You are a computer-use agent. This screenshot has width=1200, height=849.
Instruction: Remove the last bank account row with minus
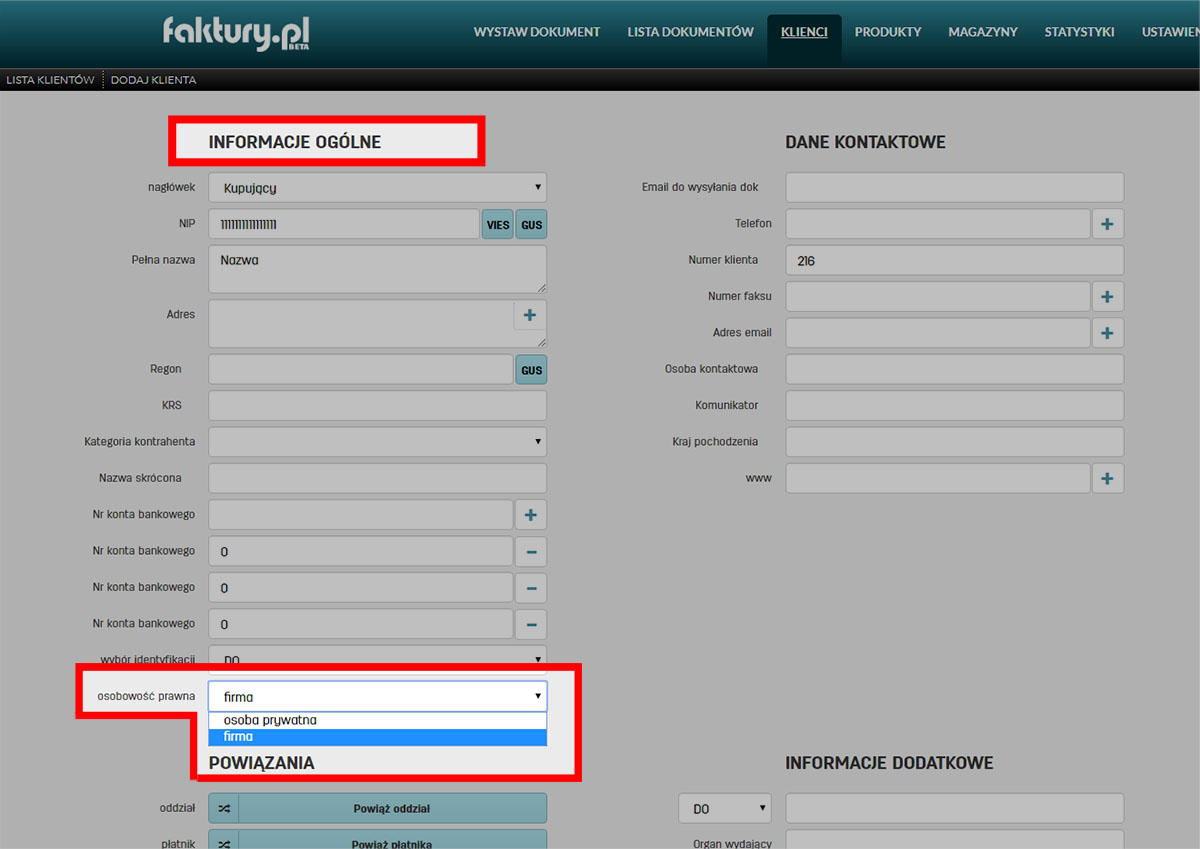click(531, 624)
